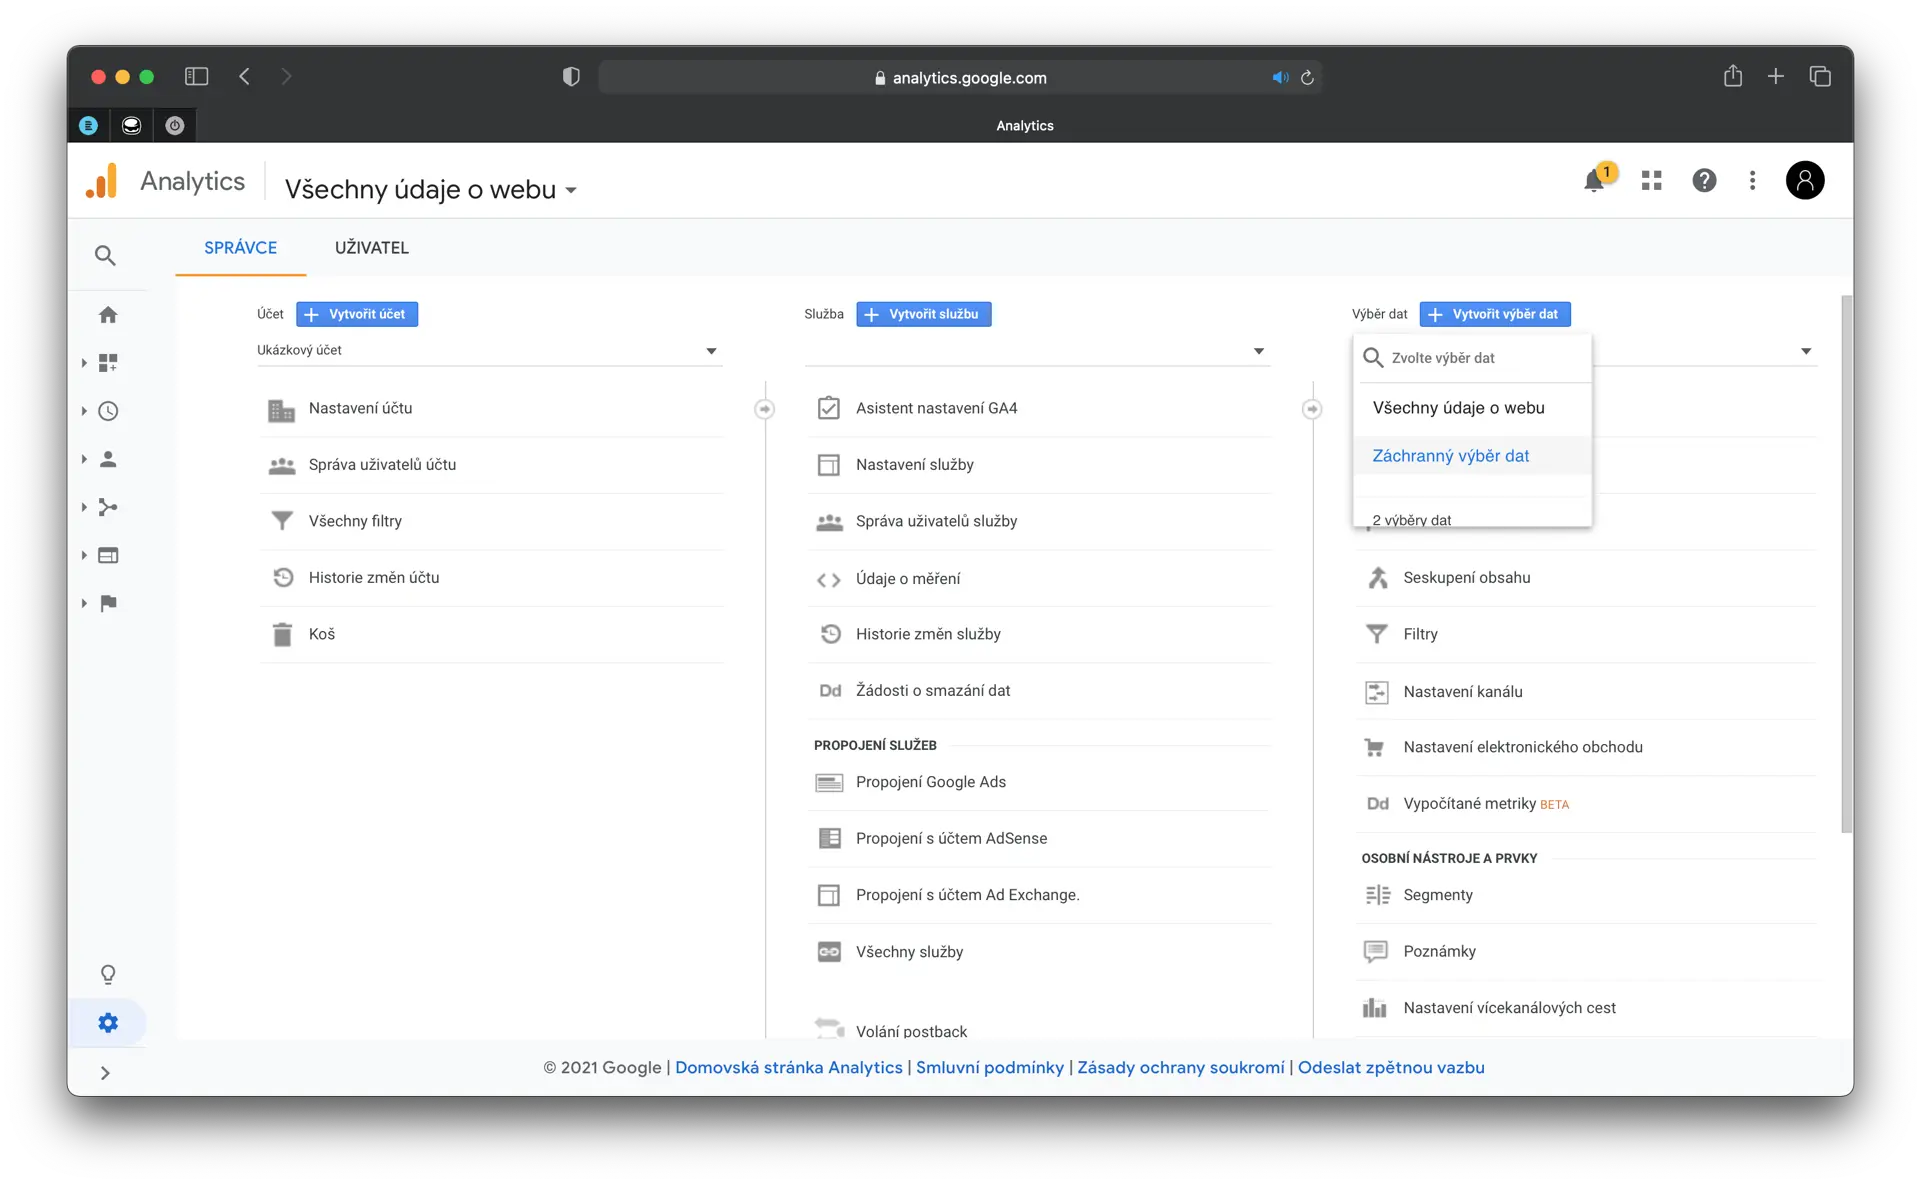Open the Discover lightbulb icon
Screen dimensions: 1921x1185
108,974
